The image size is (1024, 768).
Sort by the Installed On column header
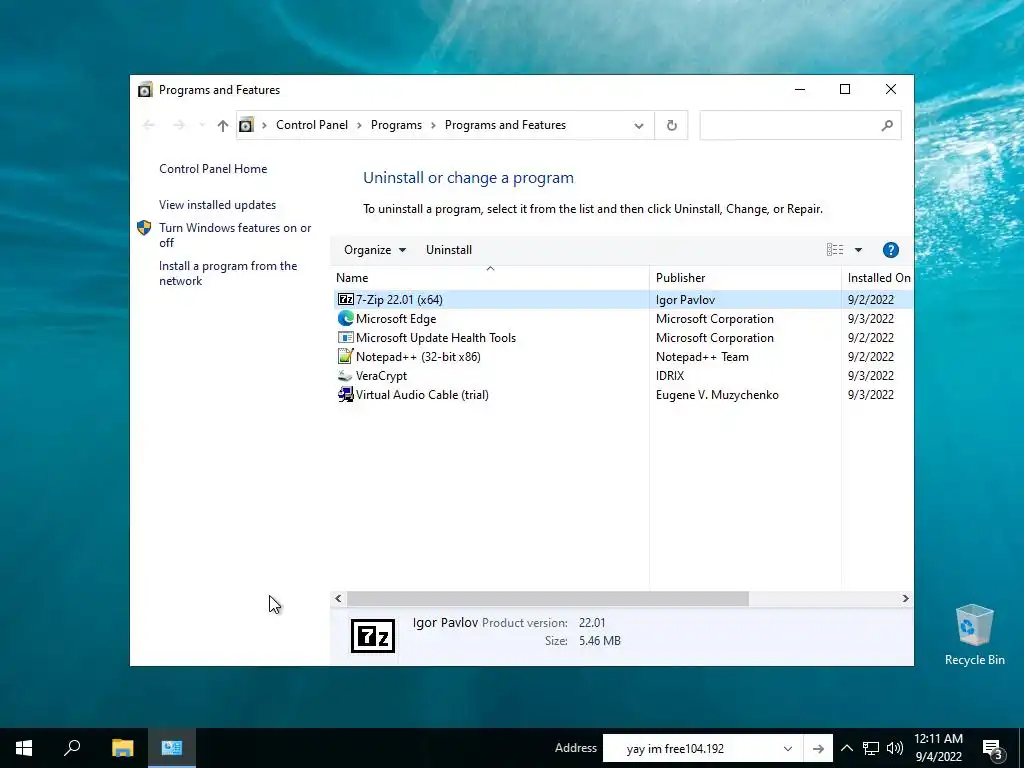coord(878,278)
